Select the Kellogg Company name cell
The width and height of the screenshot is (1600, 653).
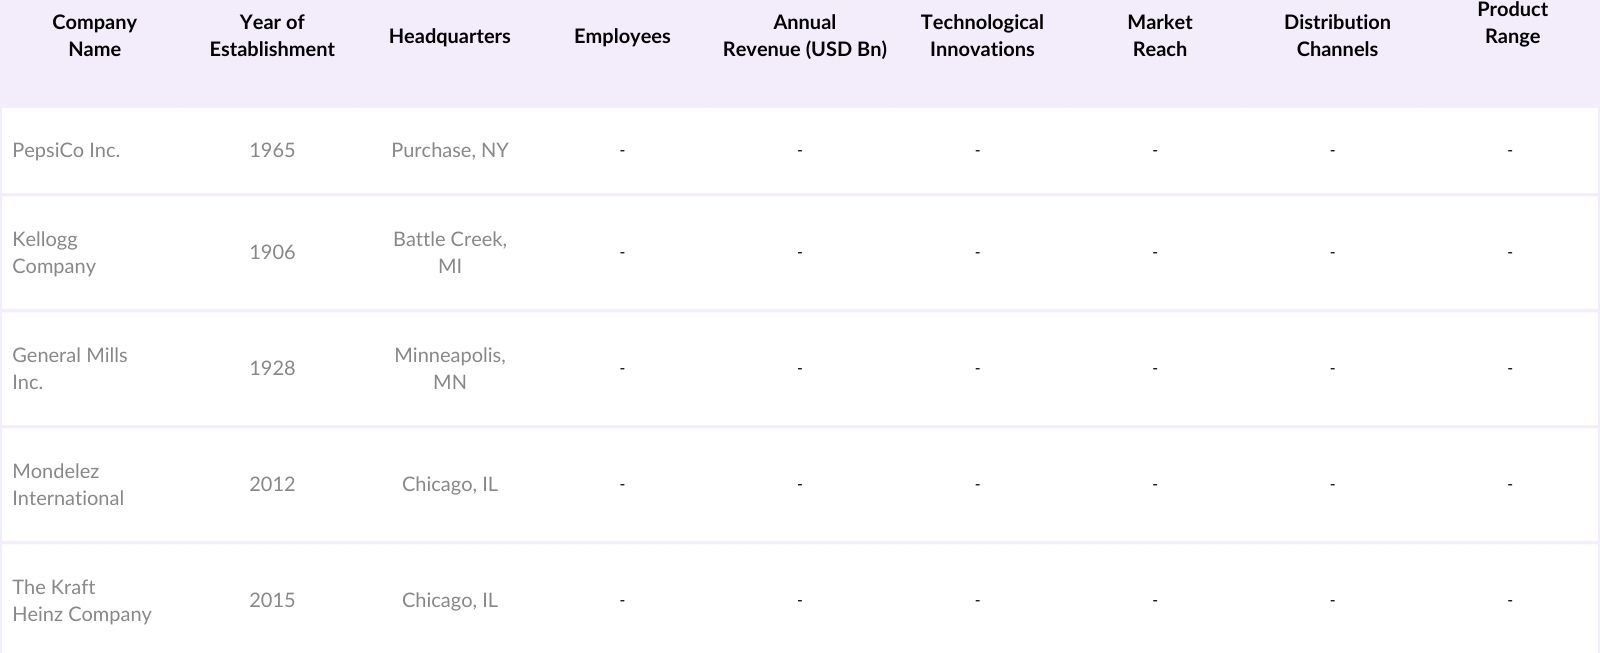pos(54,252)
